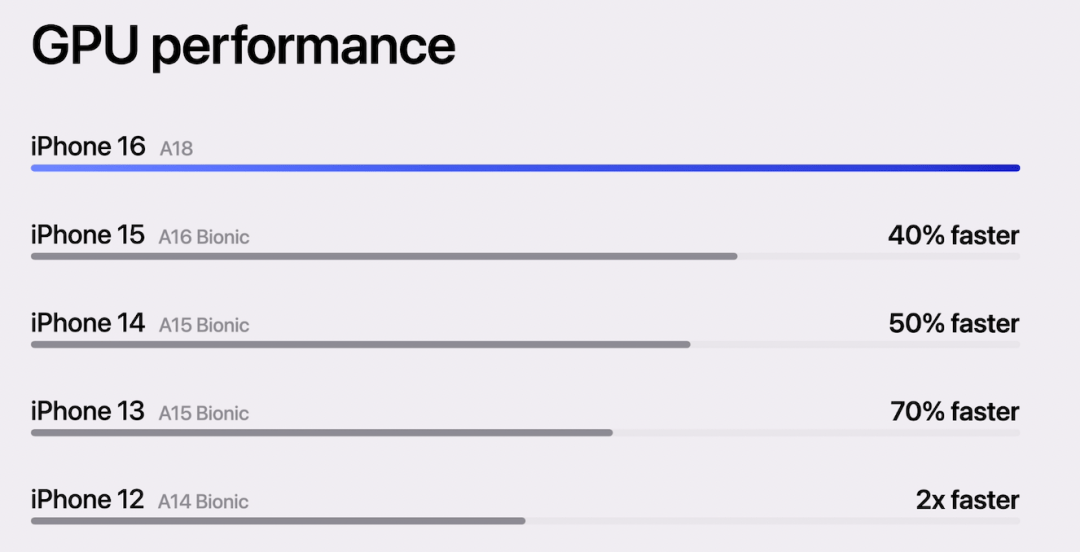Image resolution: width=1080 pixels, height=552 pixels.
Task: Click the iPhone 12 label
Action: coord(88,499)
